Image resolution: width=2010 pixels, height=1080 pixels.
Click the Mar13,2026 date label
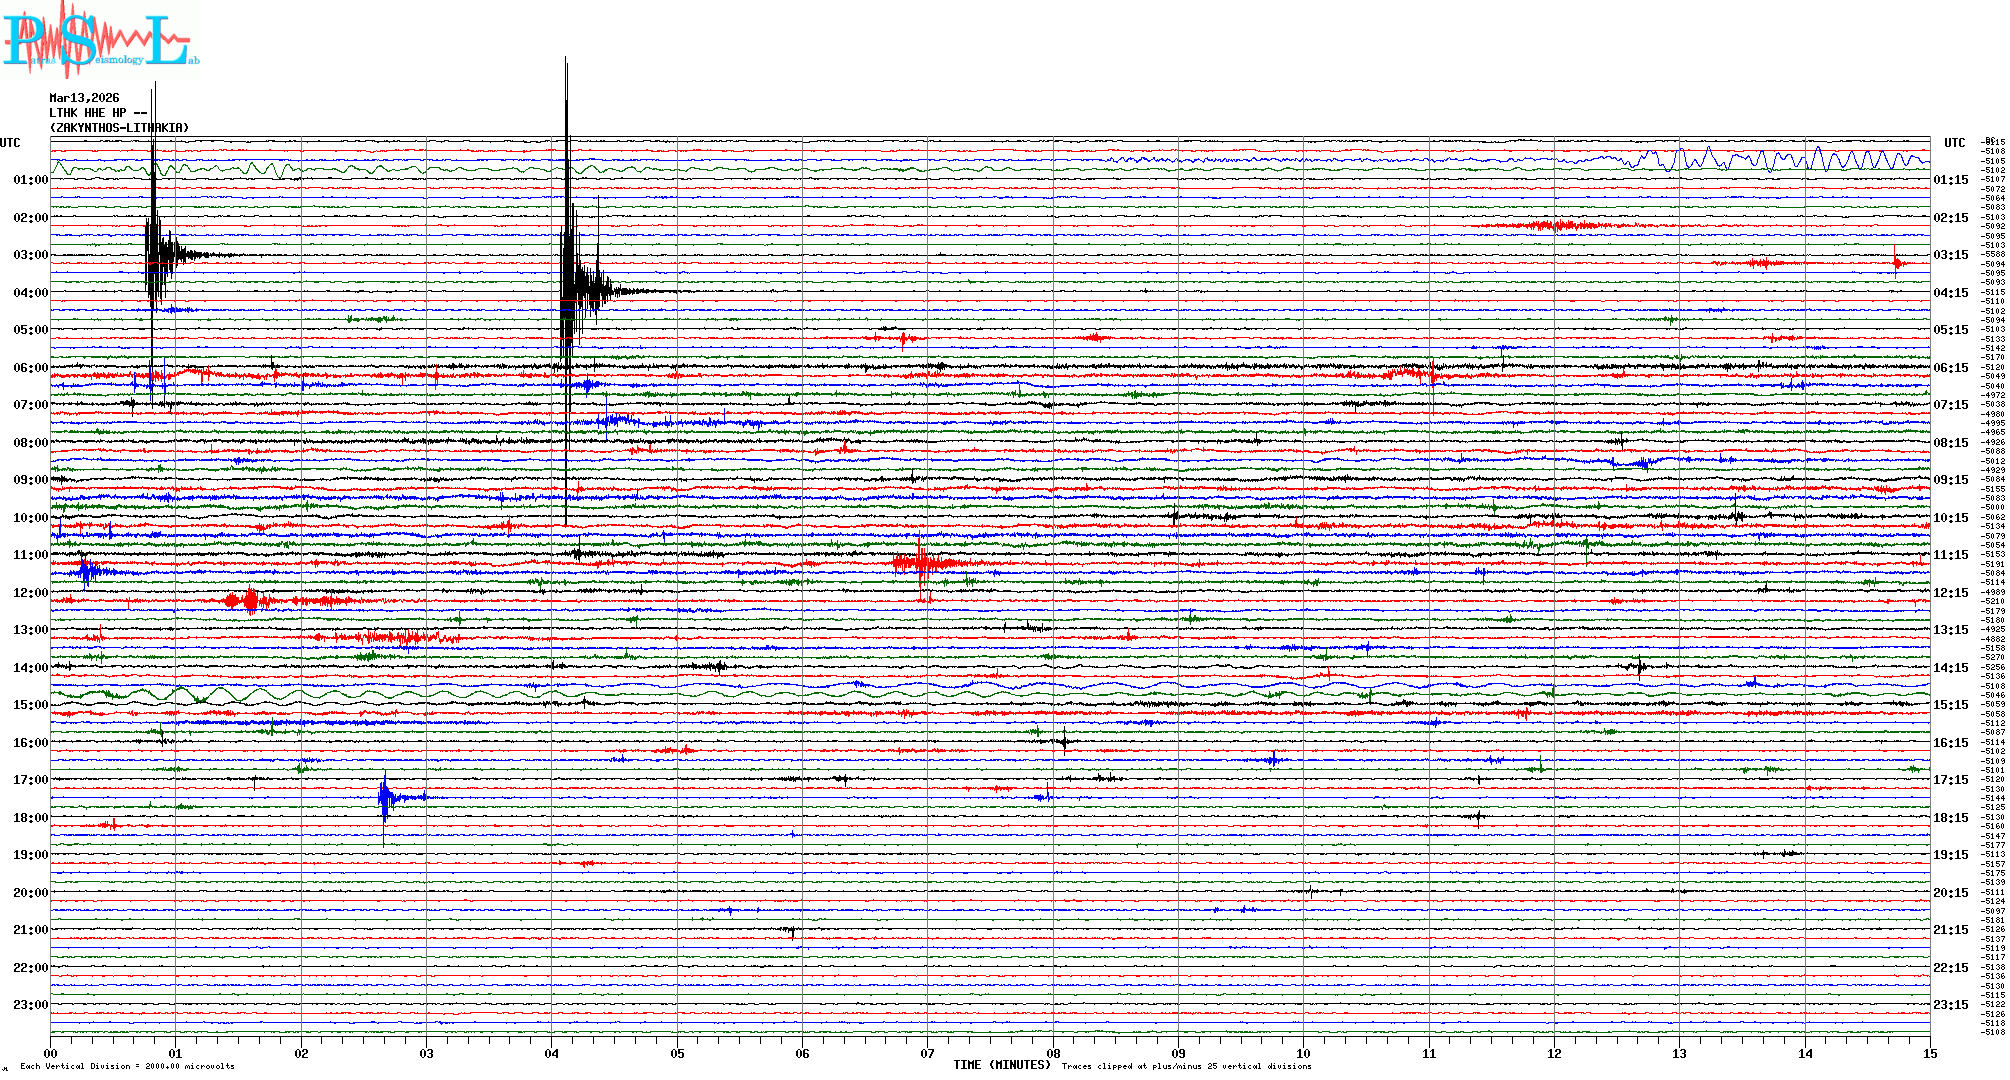pos(84,98)
